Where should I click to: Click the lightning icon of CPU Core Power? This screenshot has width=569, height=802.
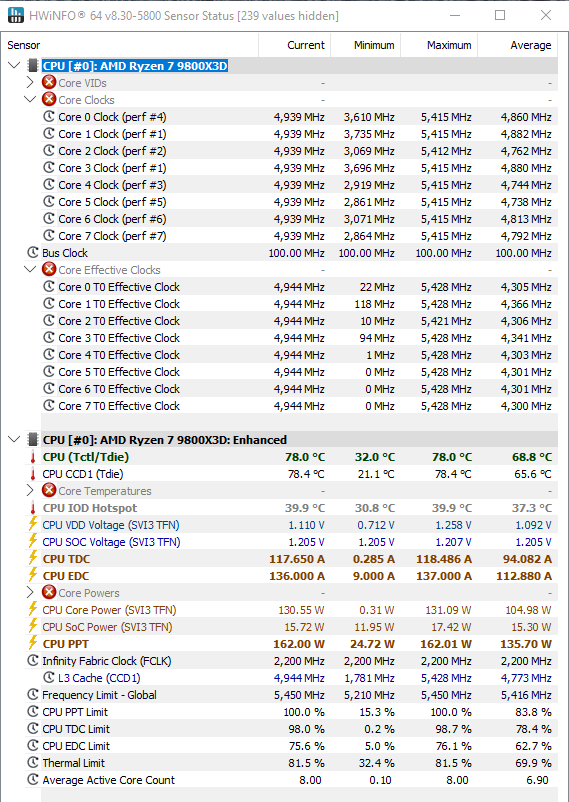pyautogui.click(x=33, y=609)
